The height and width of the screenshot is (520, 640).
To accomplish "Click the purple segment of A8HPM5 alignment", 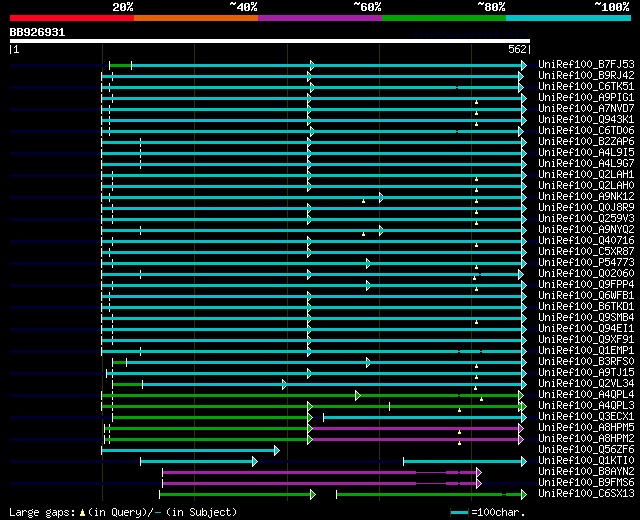I will (x=416, y=429).
